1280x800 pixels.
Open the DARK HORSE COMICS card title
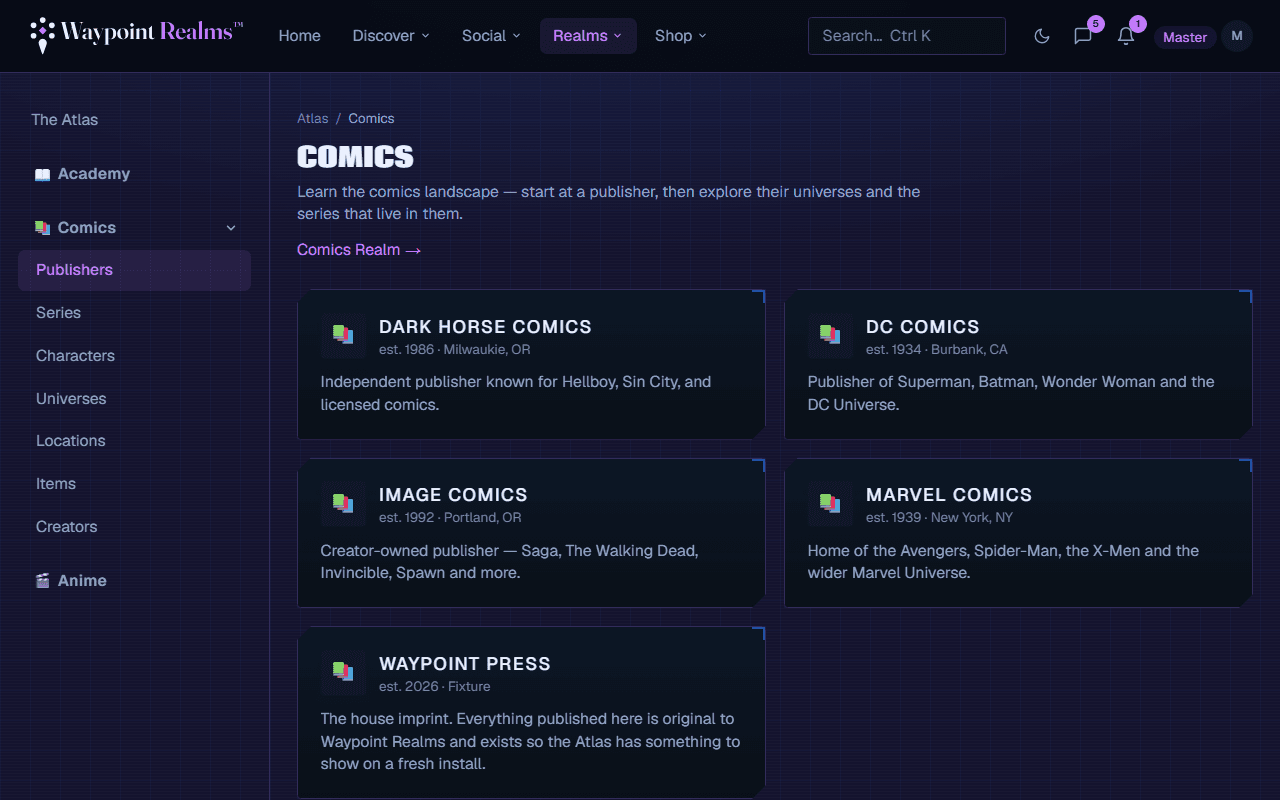pos(485,327)
